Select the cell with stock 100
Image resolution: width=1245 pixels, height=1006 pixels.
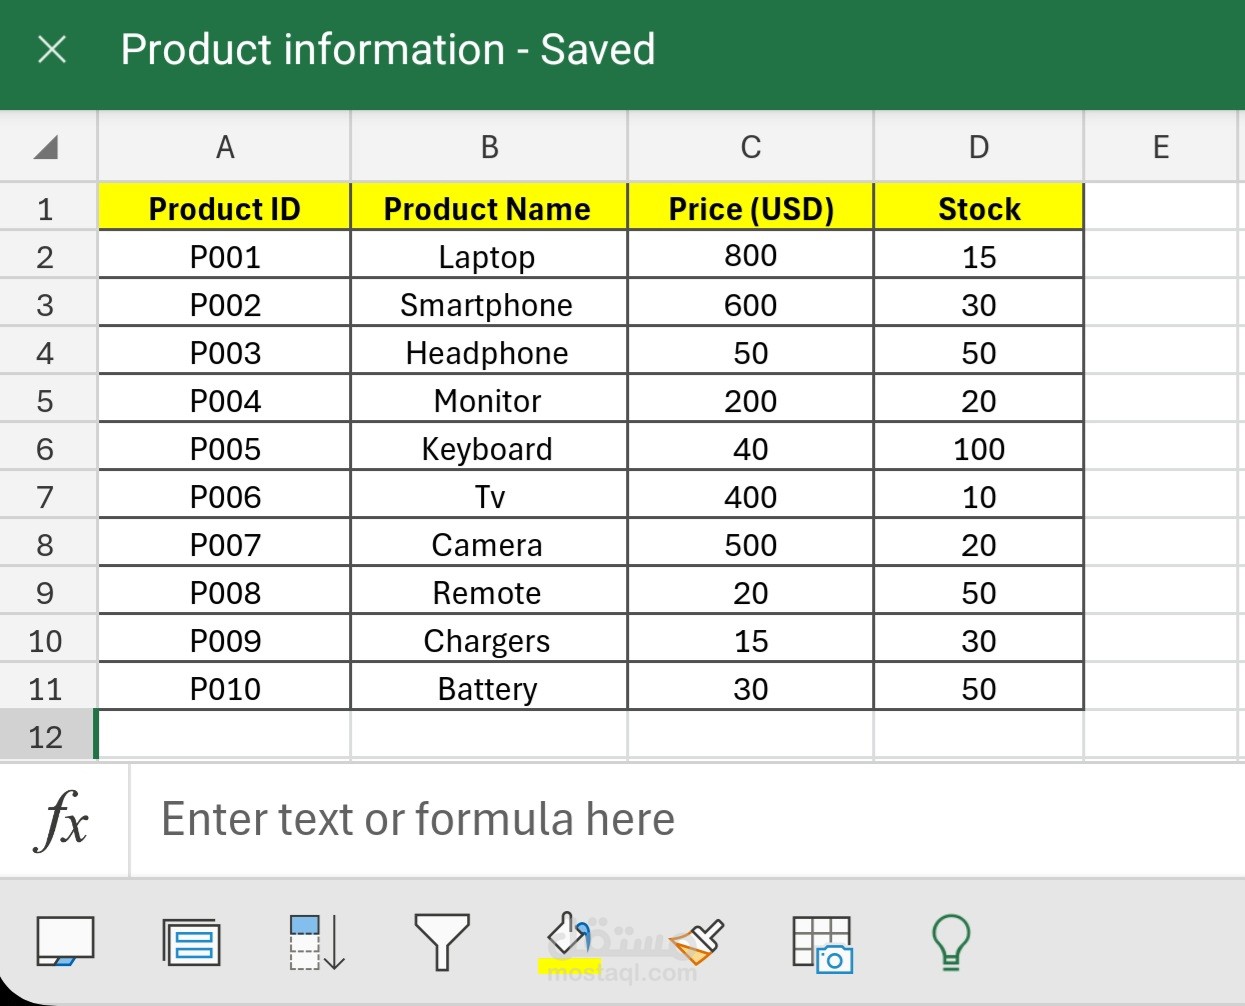978,449
